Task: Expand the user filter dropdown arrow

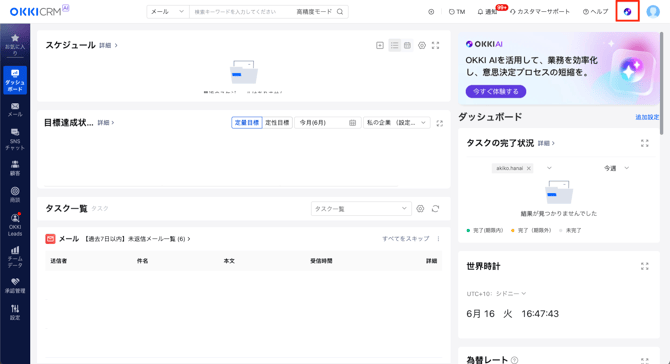Action: tap(550, 168)
